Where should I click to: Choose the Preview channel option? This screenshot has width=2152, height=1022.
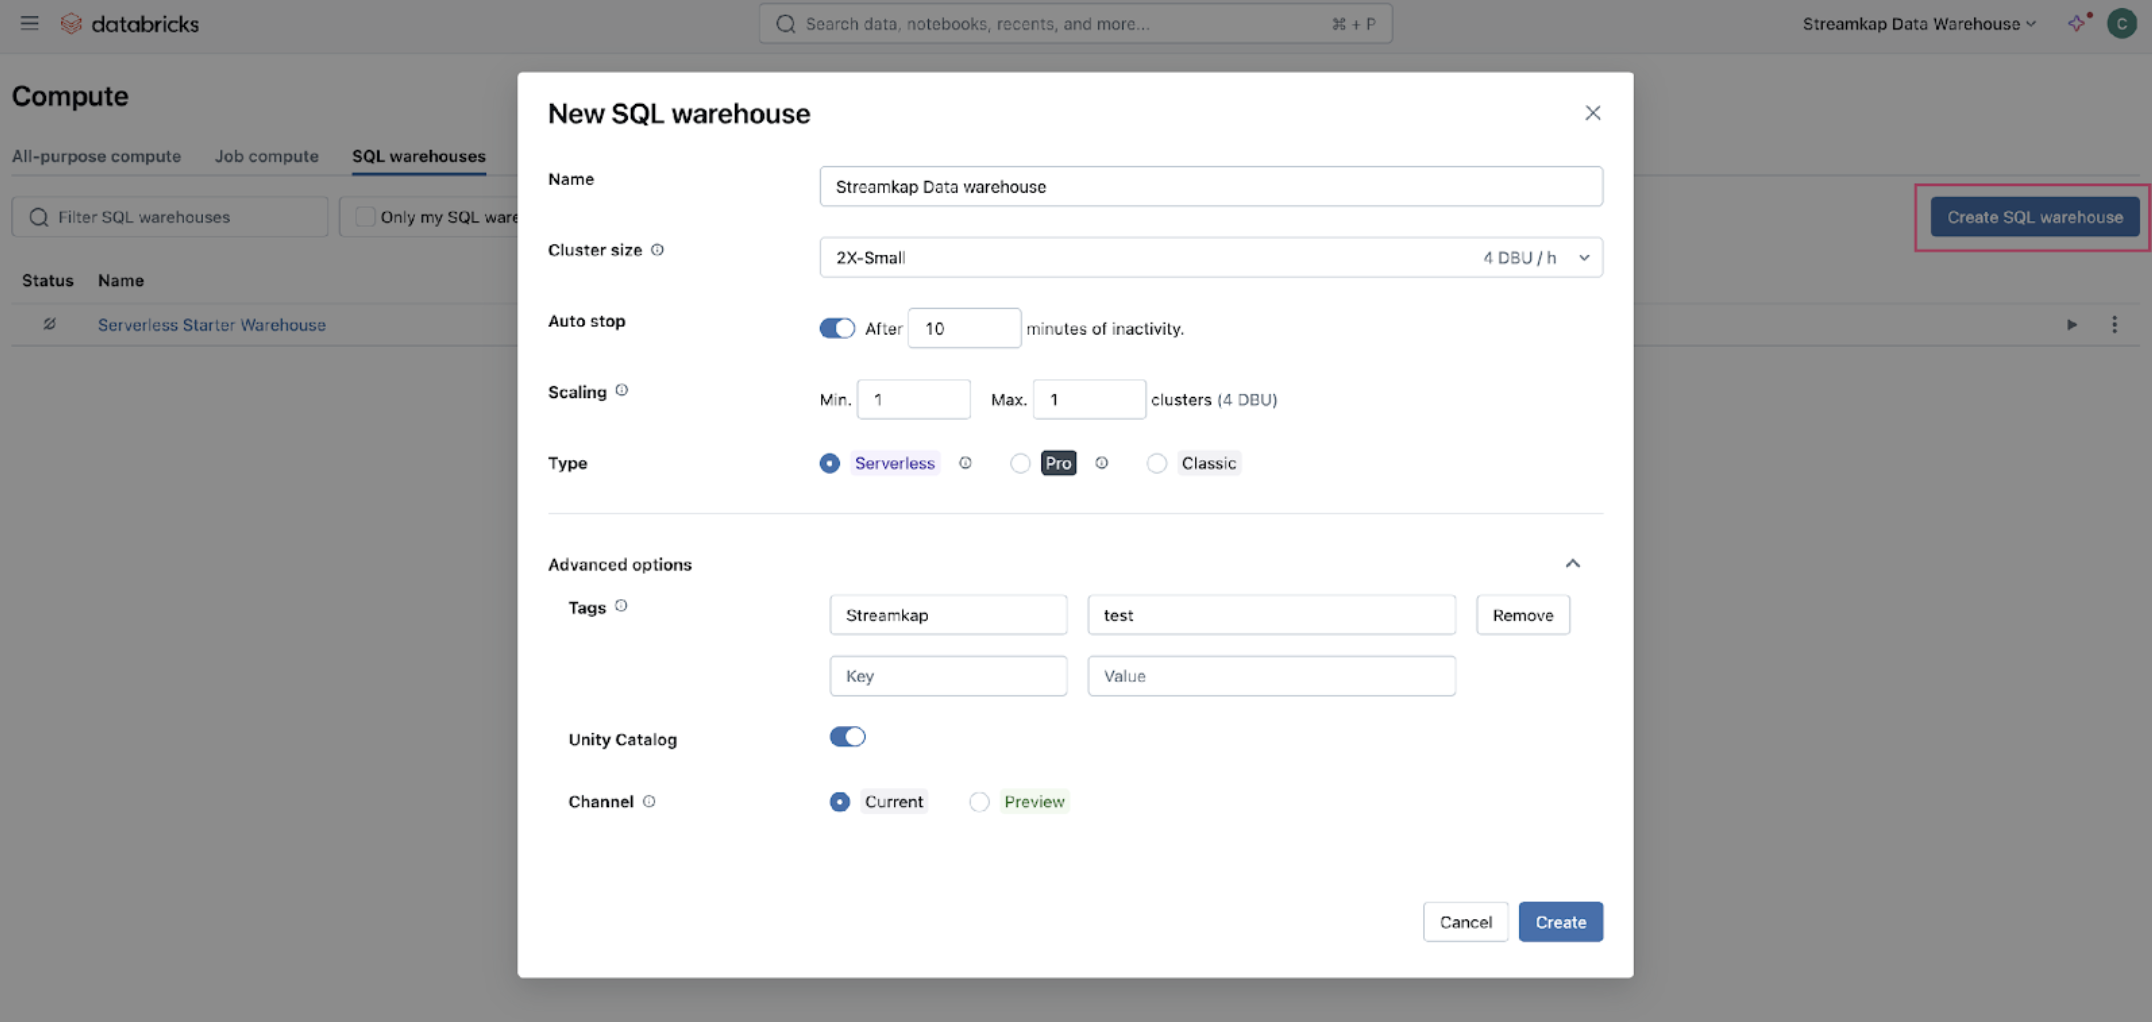tap(979, 802)
